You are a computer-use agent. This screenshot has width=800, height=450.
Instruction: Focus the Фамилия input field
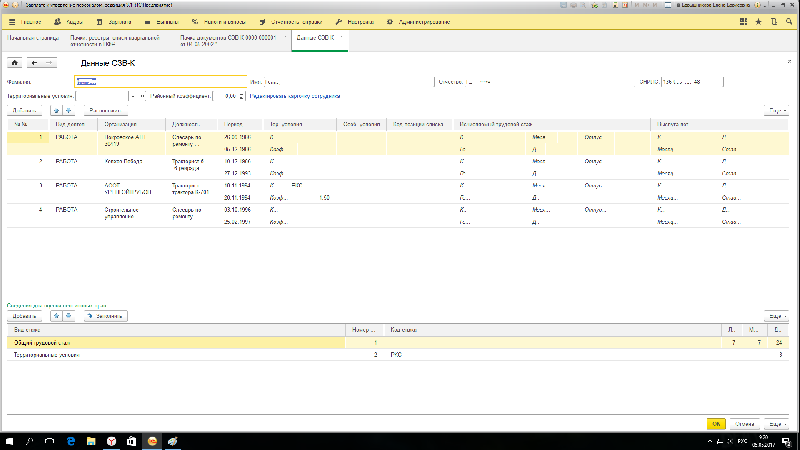click(160, 82)
